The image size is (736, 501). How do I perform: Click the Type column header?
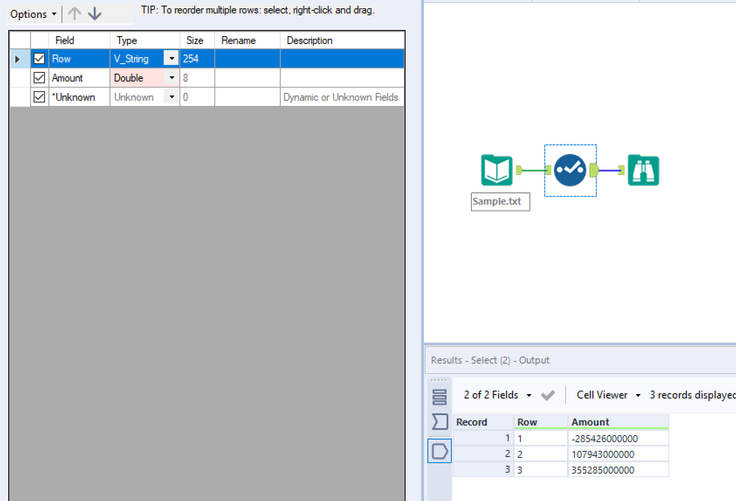[x=145, y=40]
